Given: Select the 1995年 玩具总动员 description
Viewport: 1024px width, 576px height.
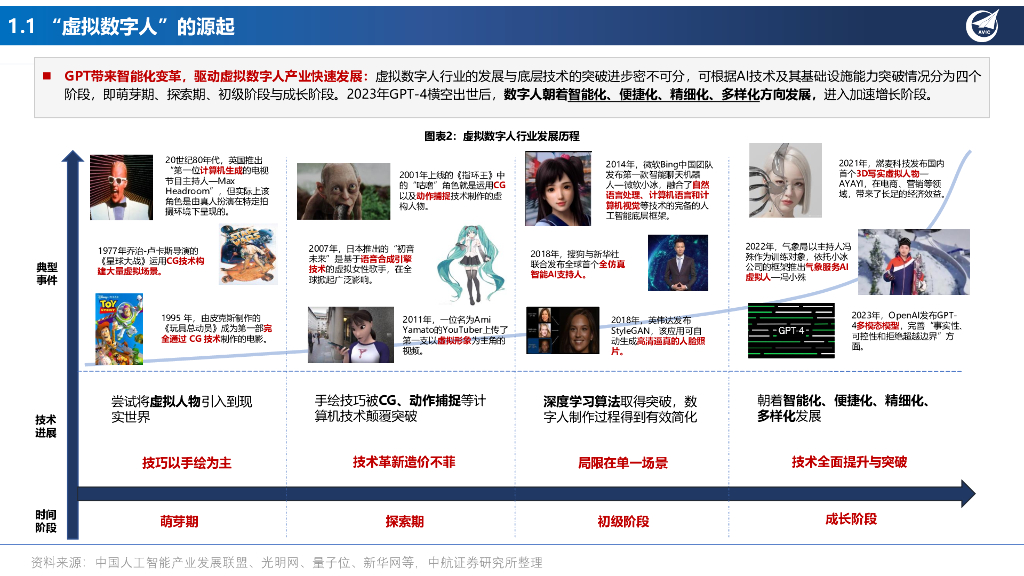Looking at the screenshot, I should [x=217, y=328].
